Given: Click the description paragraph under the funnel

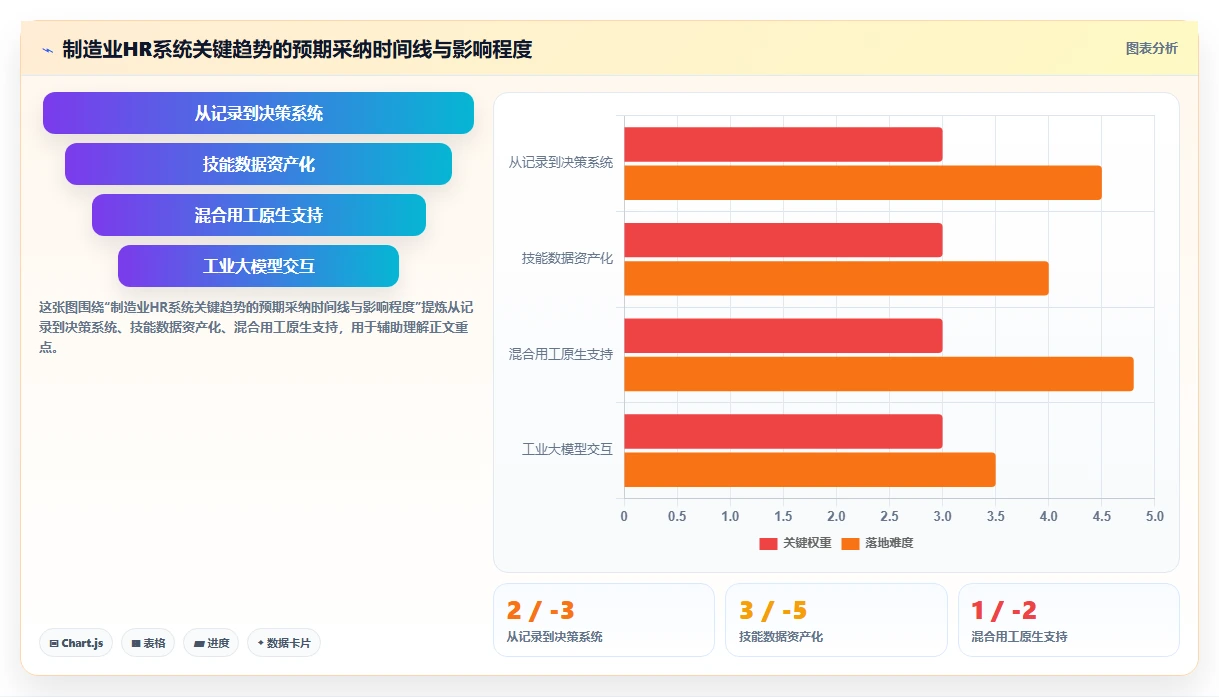Looking at the screenshot, I should (256, 327).
